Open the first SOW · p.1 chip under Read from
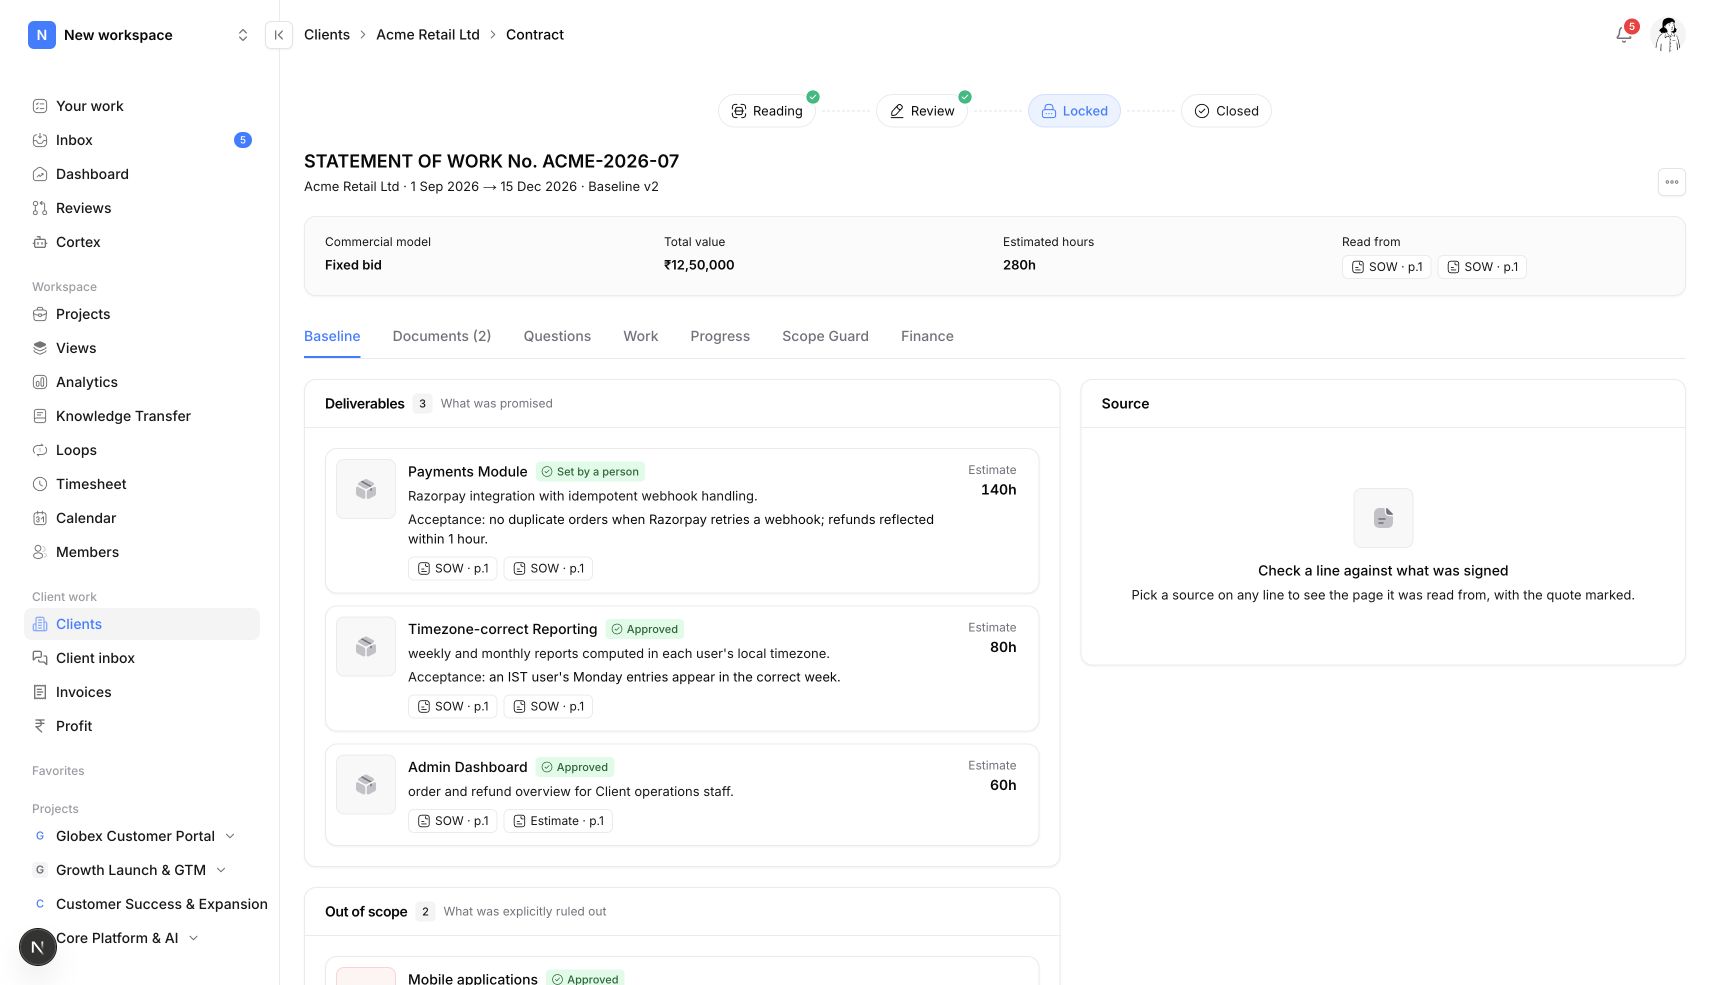This screenshot has height=985, width=1710. point(1387,267)
